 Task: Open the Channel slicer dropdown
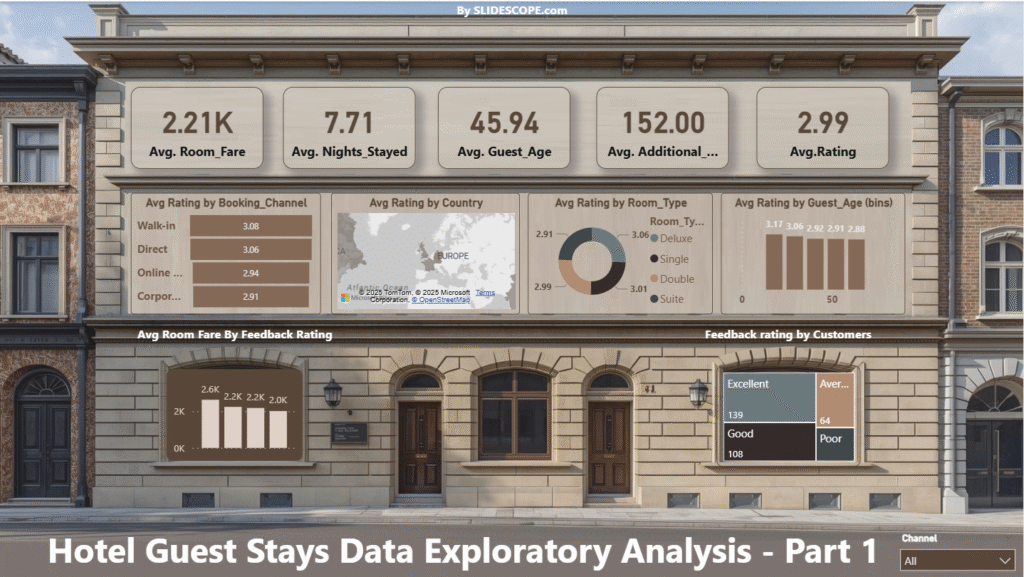958,561
